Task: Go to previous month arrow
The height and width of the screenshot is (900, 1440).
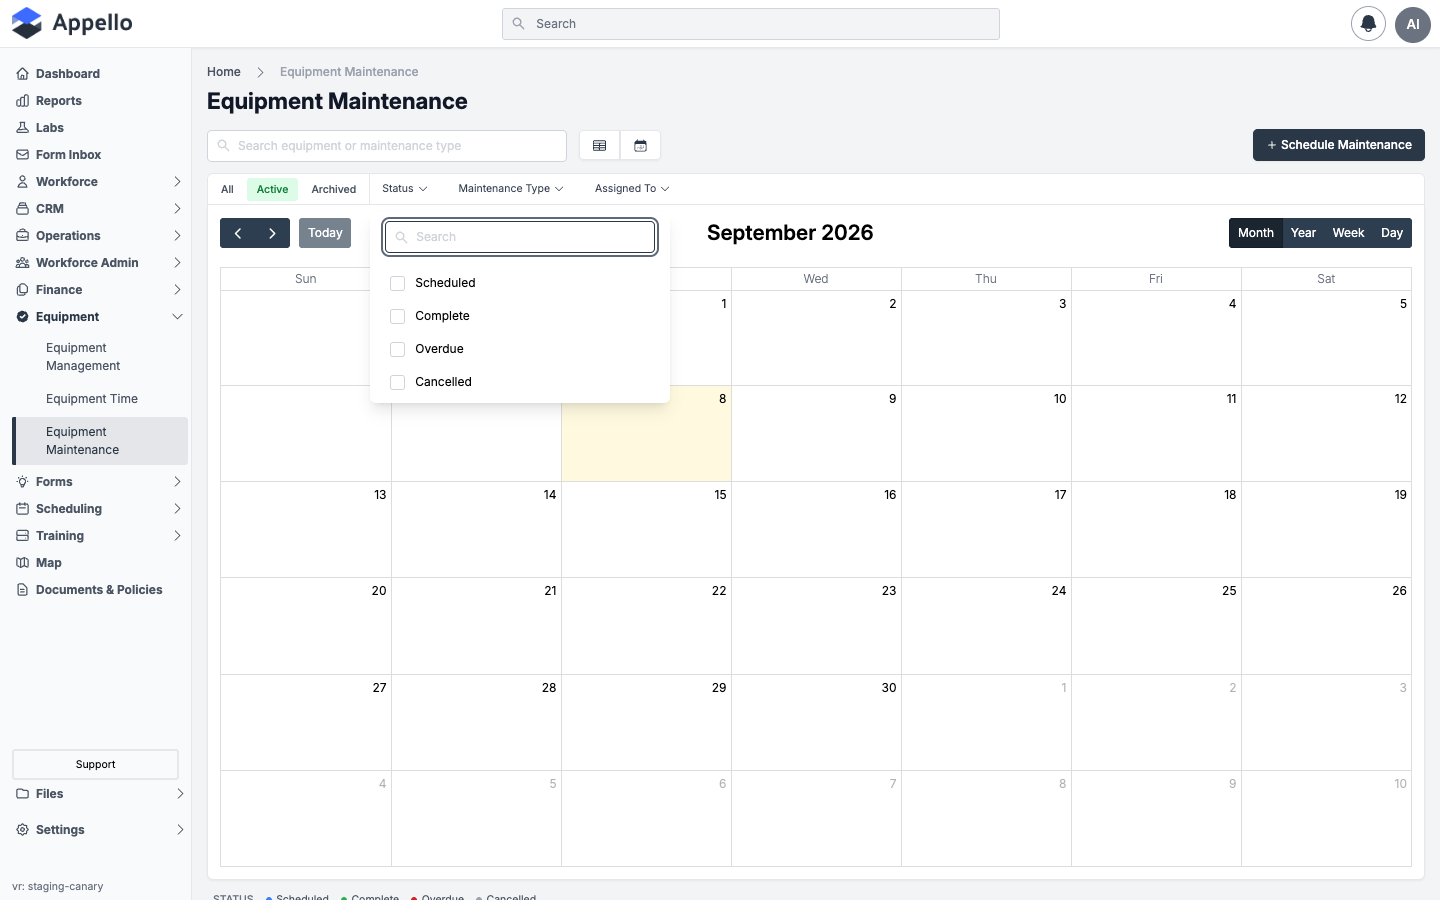Action: coord(238,233)
